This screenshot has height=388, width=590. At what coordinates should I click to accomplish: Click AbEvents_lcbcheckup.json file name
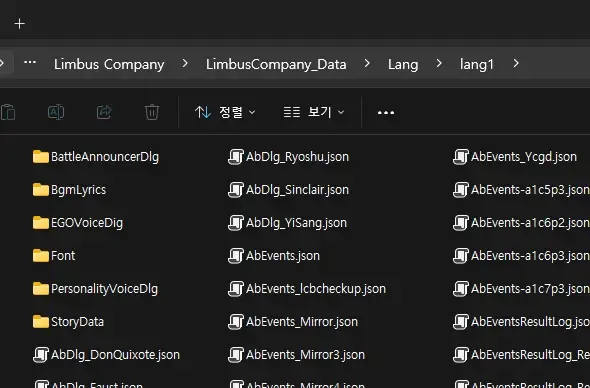coord(316,289)
